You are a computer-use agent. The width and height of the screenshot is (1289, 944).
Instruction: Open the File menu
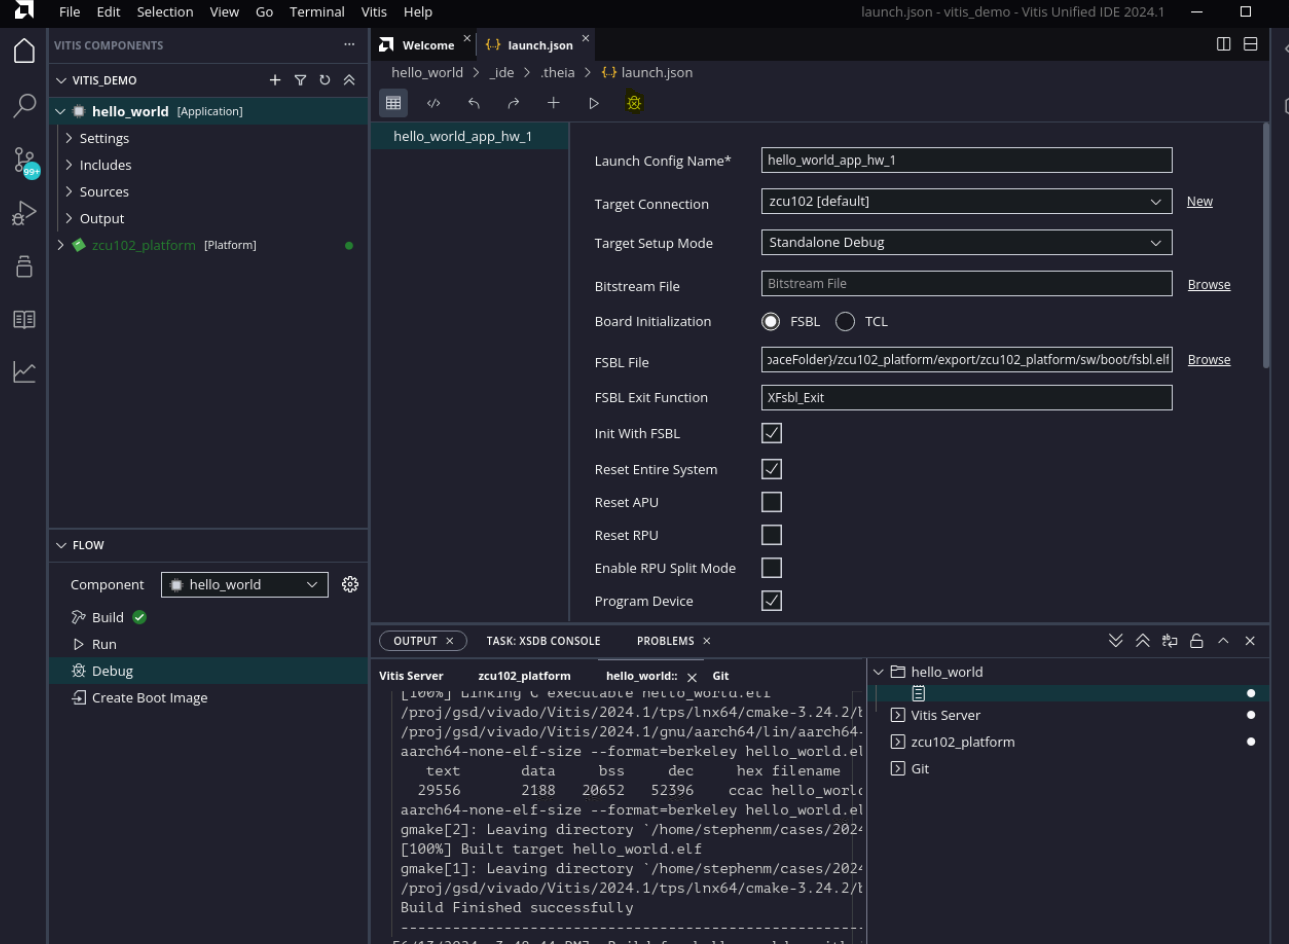70,12
